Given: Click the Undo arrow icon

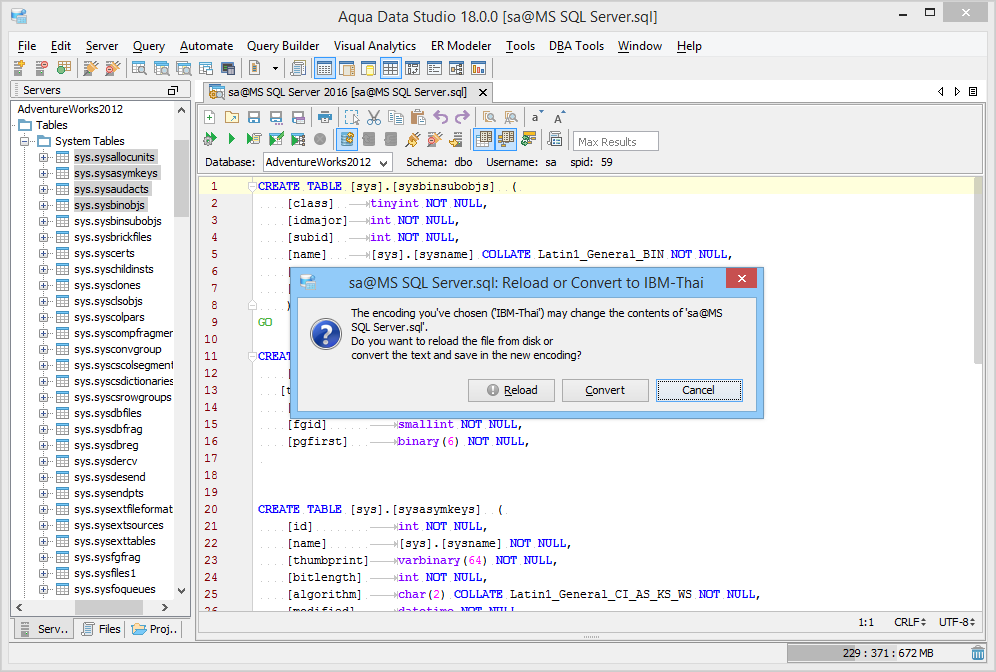Looking at the screenshot, I should [440, 117].
